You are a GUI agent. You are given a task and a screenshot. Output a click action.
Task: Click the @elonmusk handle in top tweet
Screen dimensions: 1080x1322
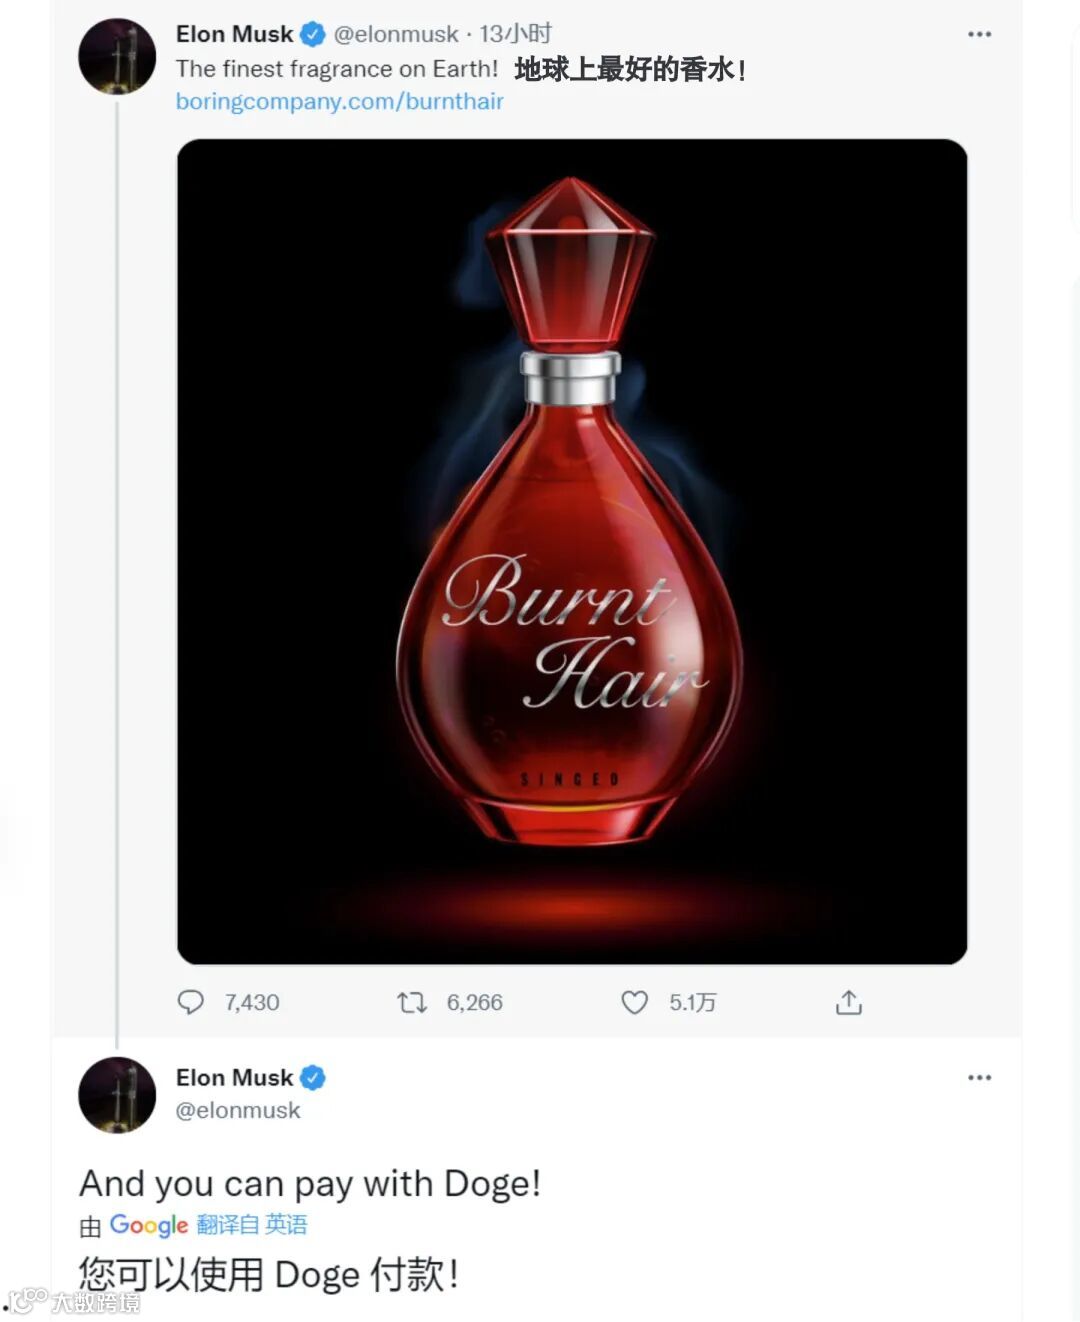click(x=395, y=35)
